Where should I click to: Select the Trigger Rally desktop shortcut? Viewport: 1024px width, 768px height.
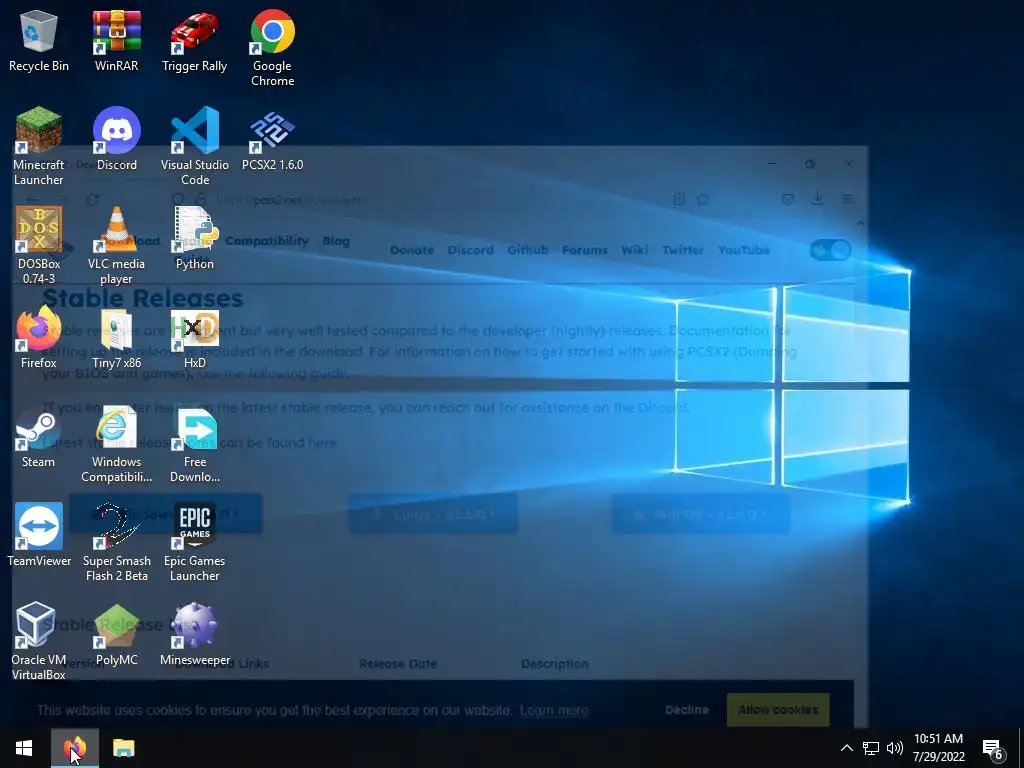pyautogui.click(x=195, y=42)
